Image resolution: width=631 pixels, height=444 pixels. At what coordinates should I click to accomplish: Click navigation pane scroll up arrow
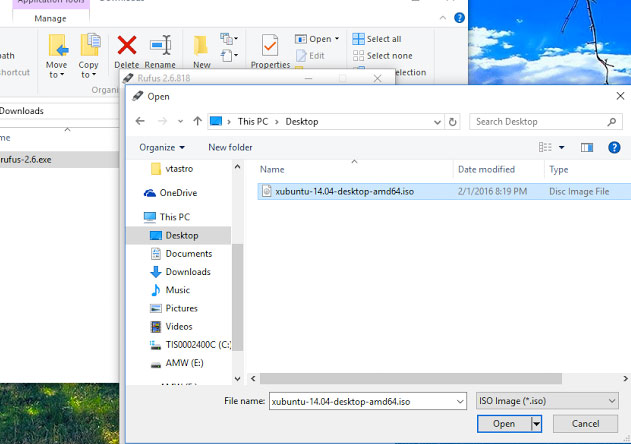click(x=237, y=167)
